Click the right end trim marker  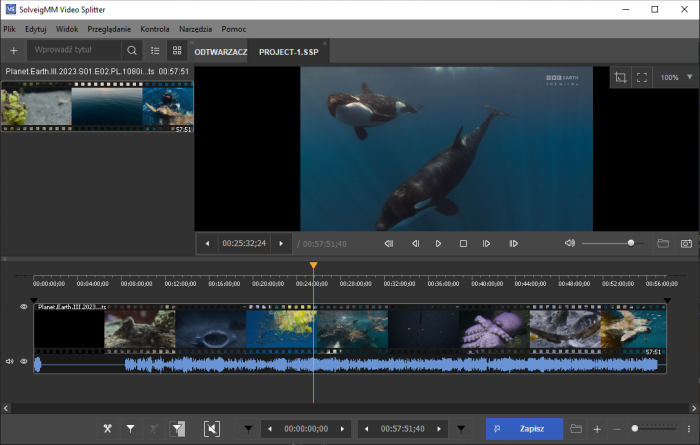(667, 301)
